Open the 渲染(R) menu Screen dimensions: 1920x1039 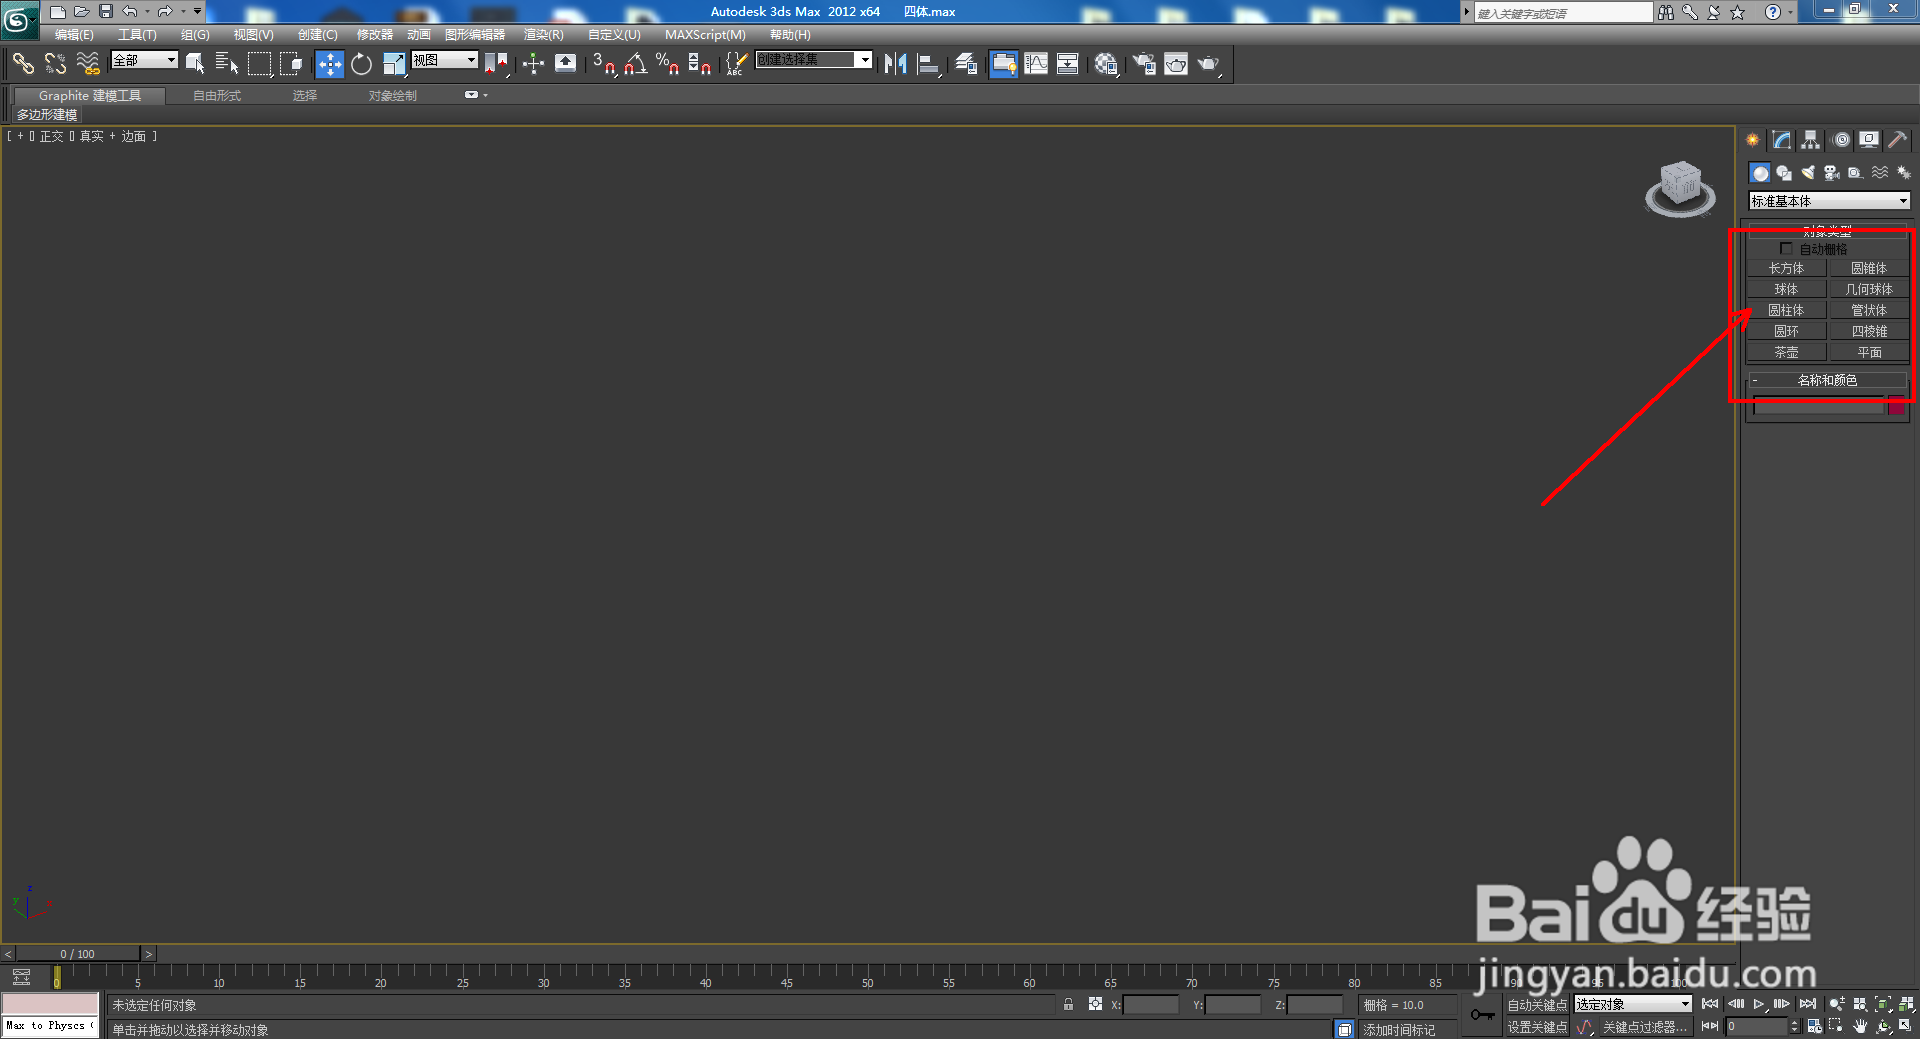[x=543, y=34]
